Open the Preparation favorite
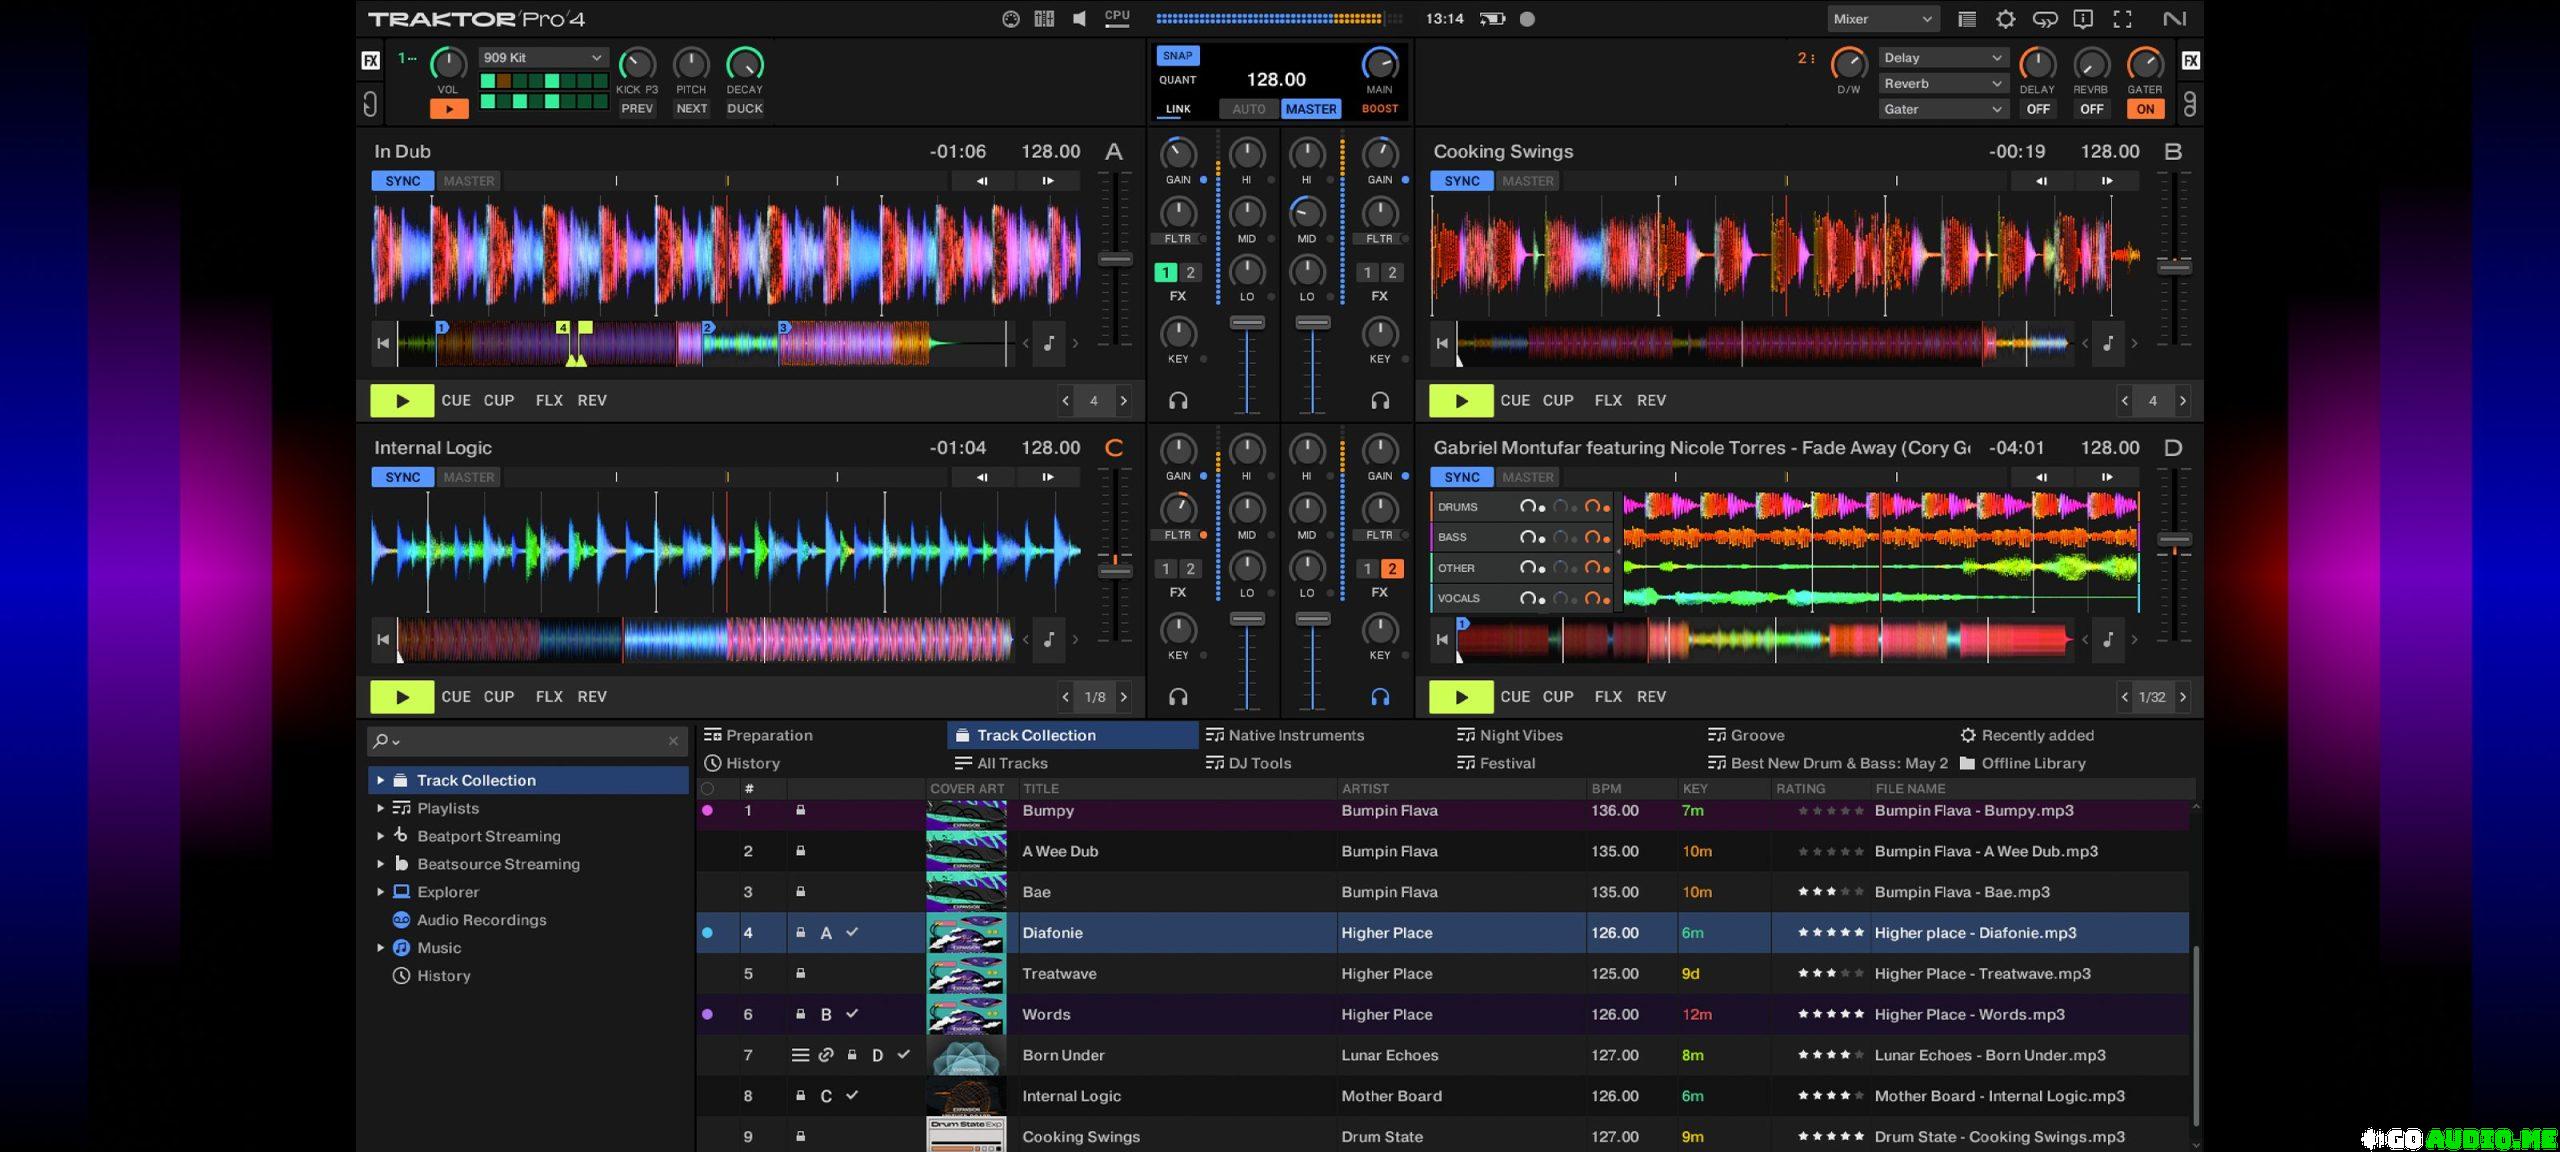This screenshot has height=1152, width=2560. coord(758,735)
